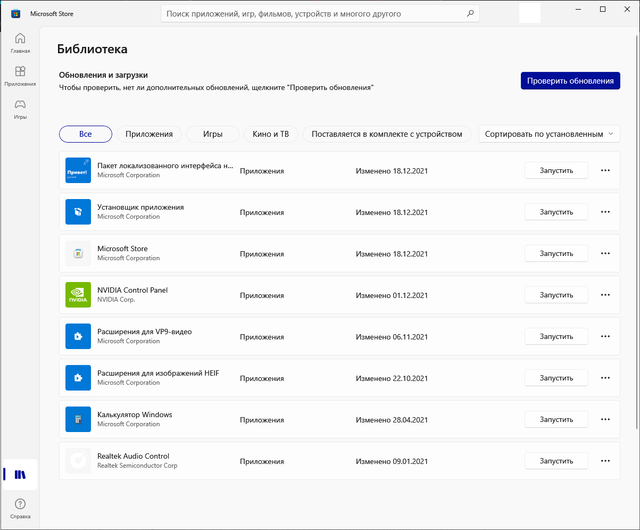Viewport: 640px width, 530px height.
Task: Launch Microsoft Store row with Запустить
Action: (x=556, y=253)
